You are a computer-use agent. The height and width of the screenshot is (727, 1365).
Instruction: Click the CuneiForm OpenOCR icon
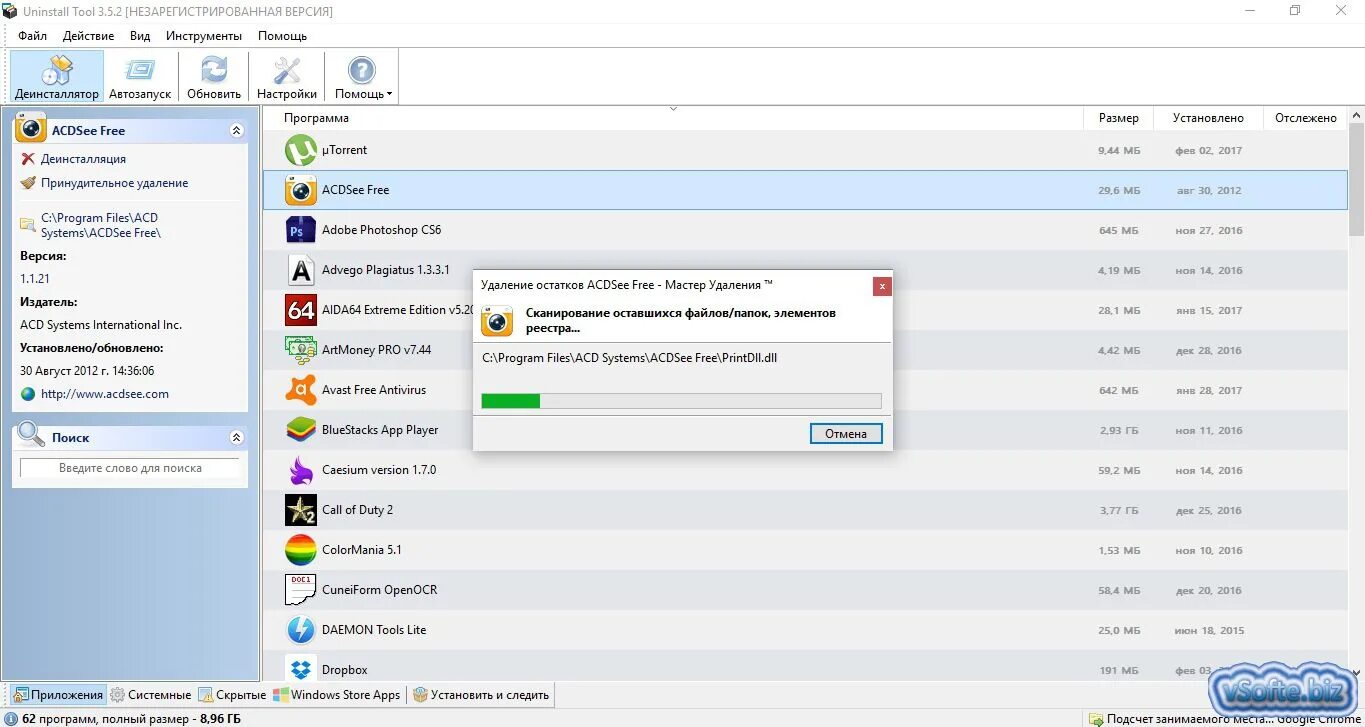(301, 590)
